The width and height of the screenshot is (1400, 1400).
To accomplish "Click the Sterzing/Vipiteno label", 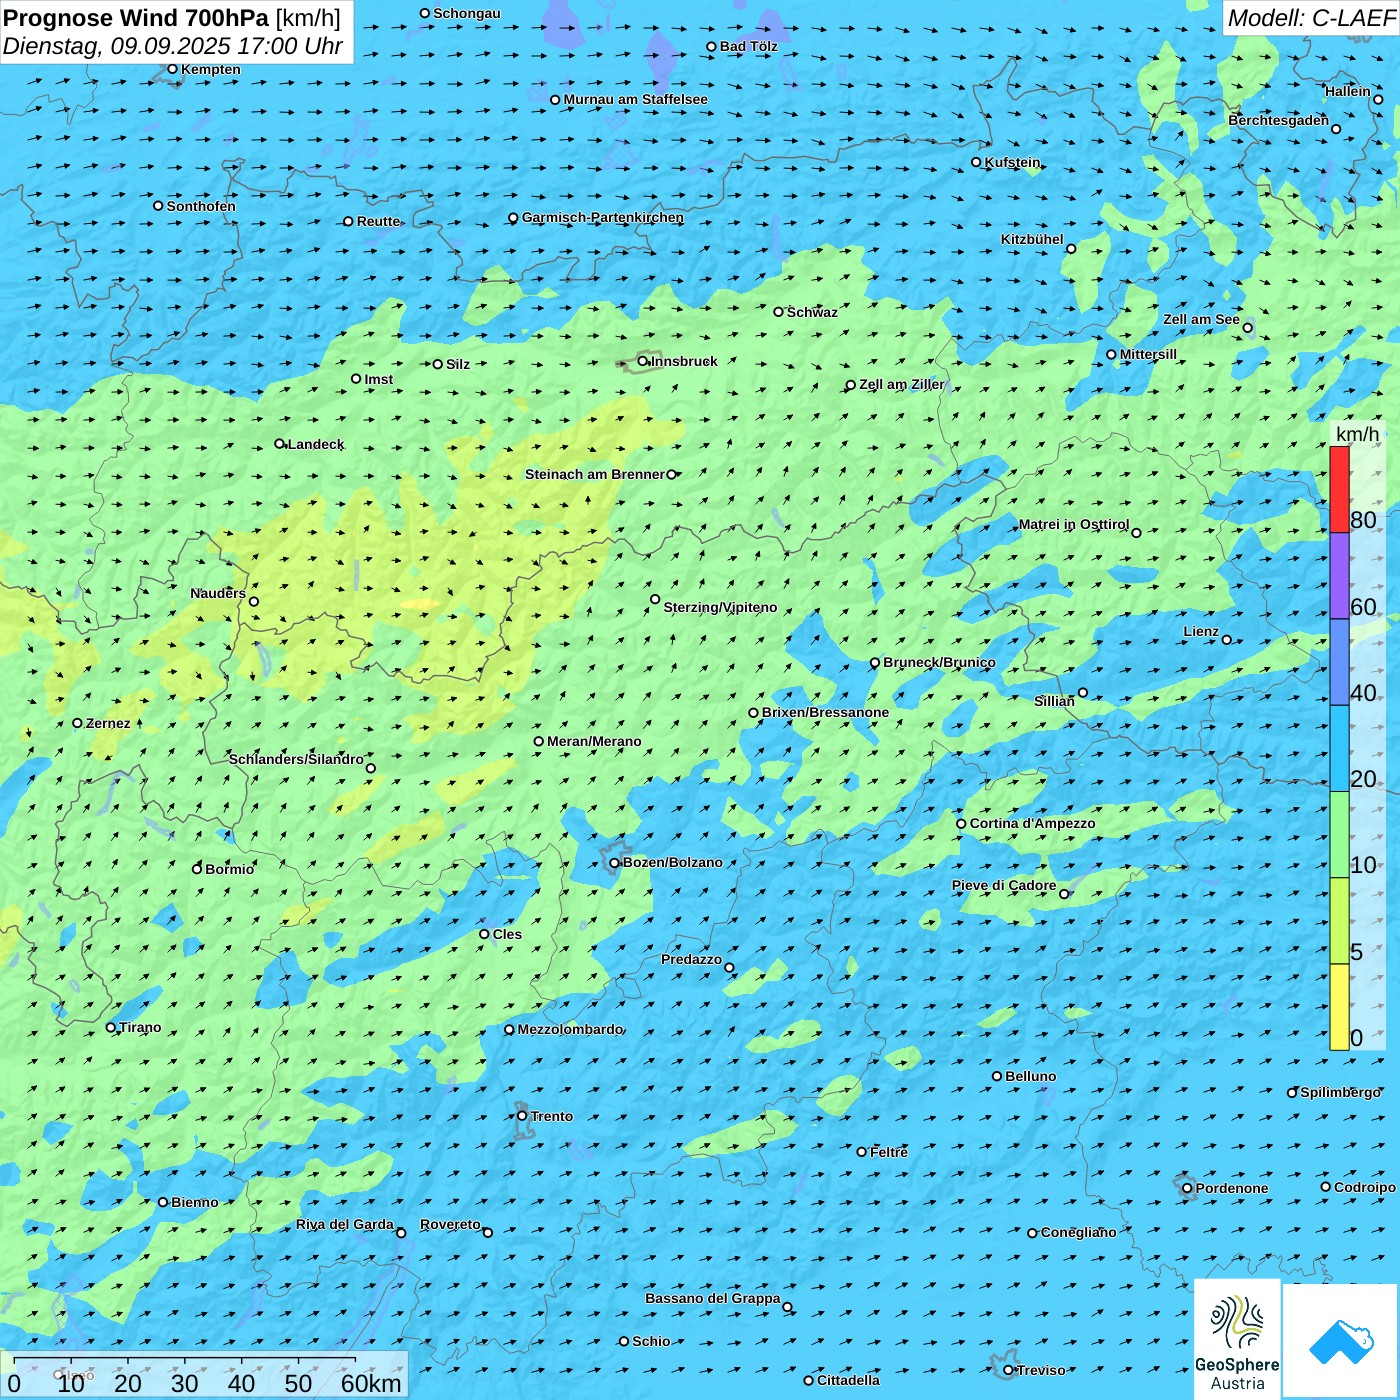I will [x=720, y=607].
